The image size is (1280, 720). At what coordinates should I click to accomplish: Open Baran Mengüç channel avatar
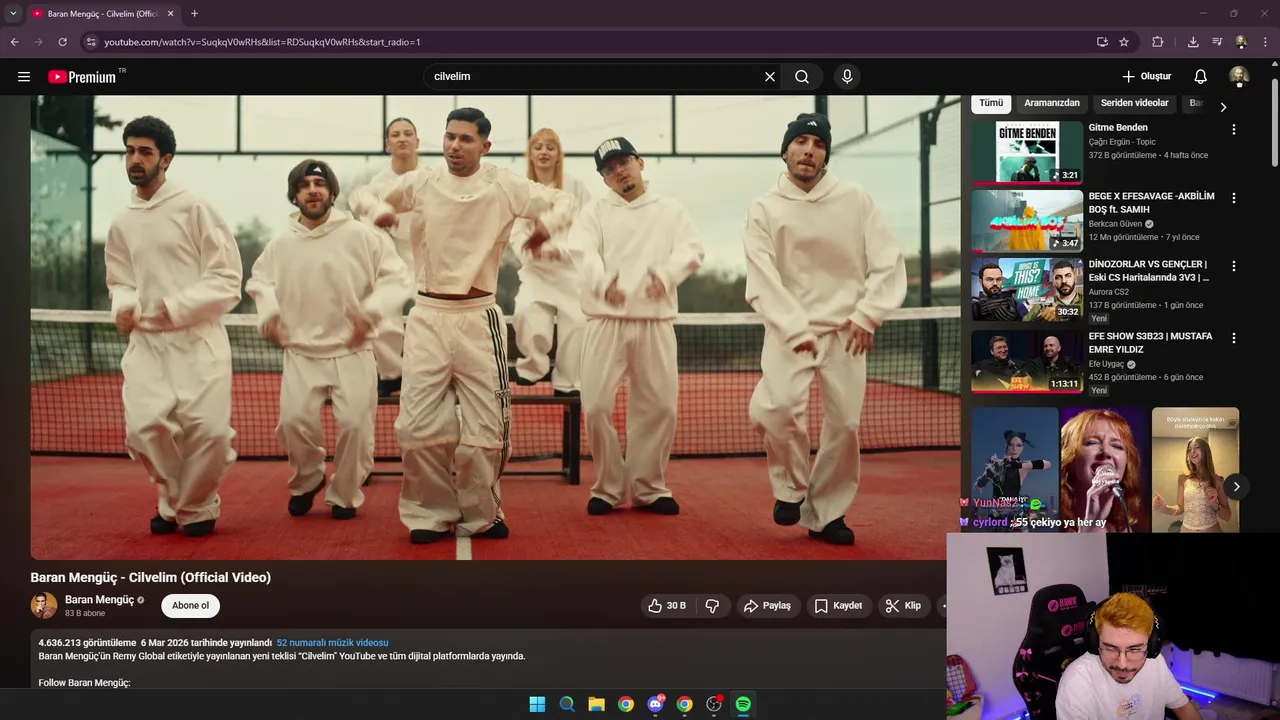tap(44, 605)
